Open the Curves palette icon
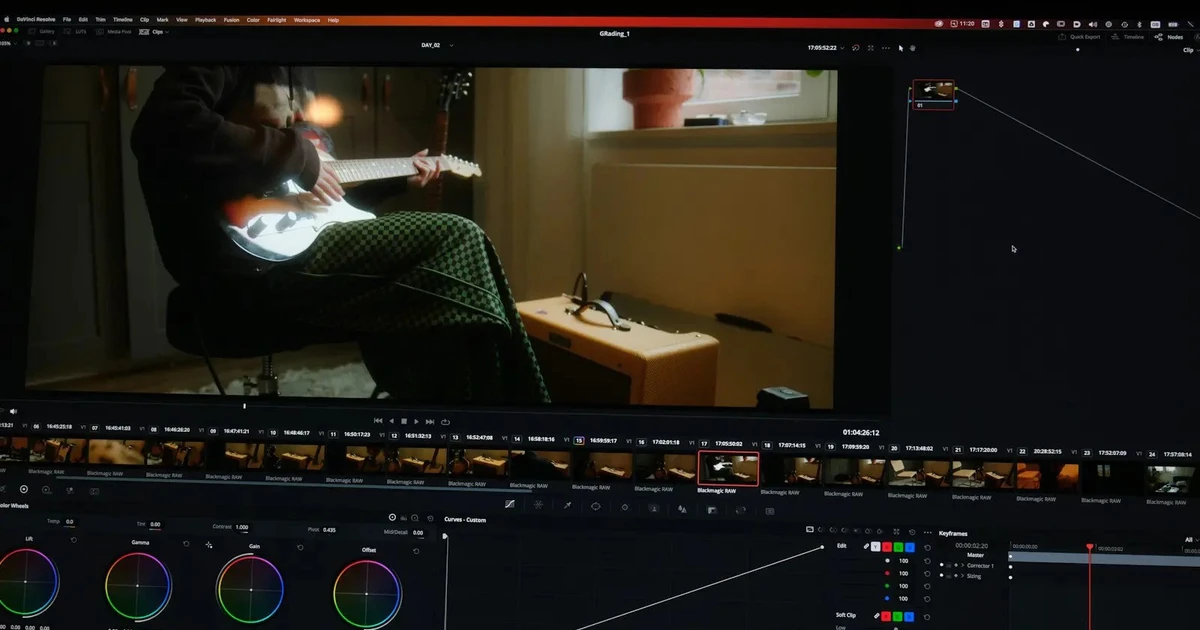This screenshot has height=630, width=1200. (x=510, y=506)
